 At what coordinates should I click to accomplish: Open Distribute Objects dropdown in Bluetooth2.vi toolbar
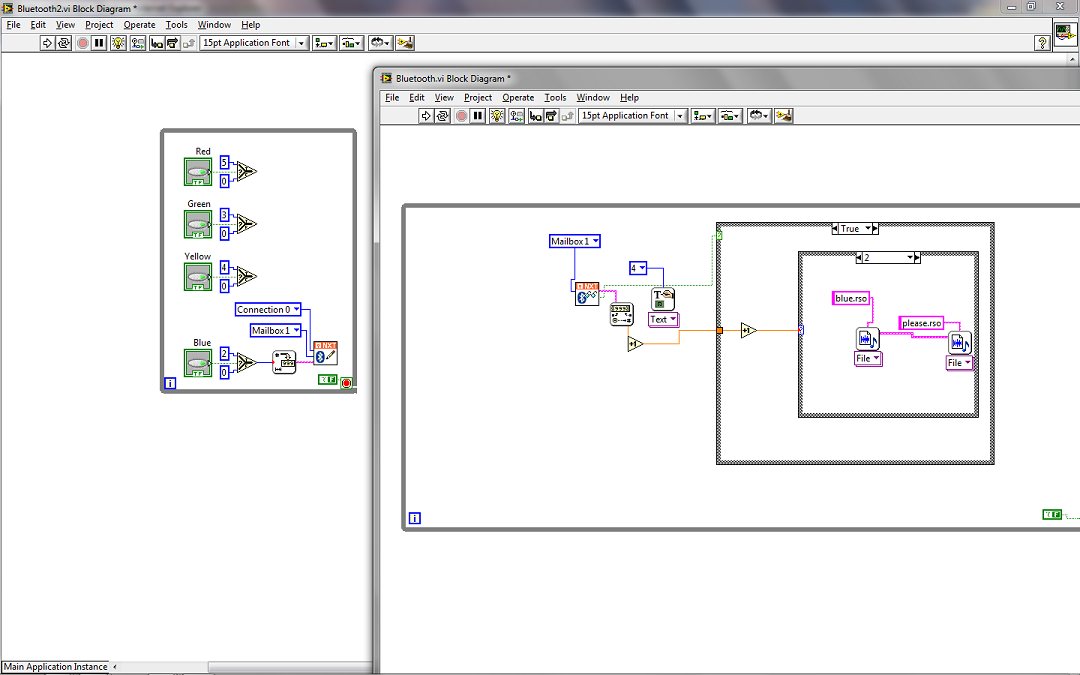coord(351,43)
